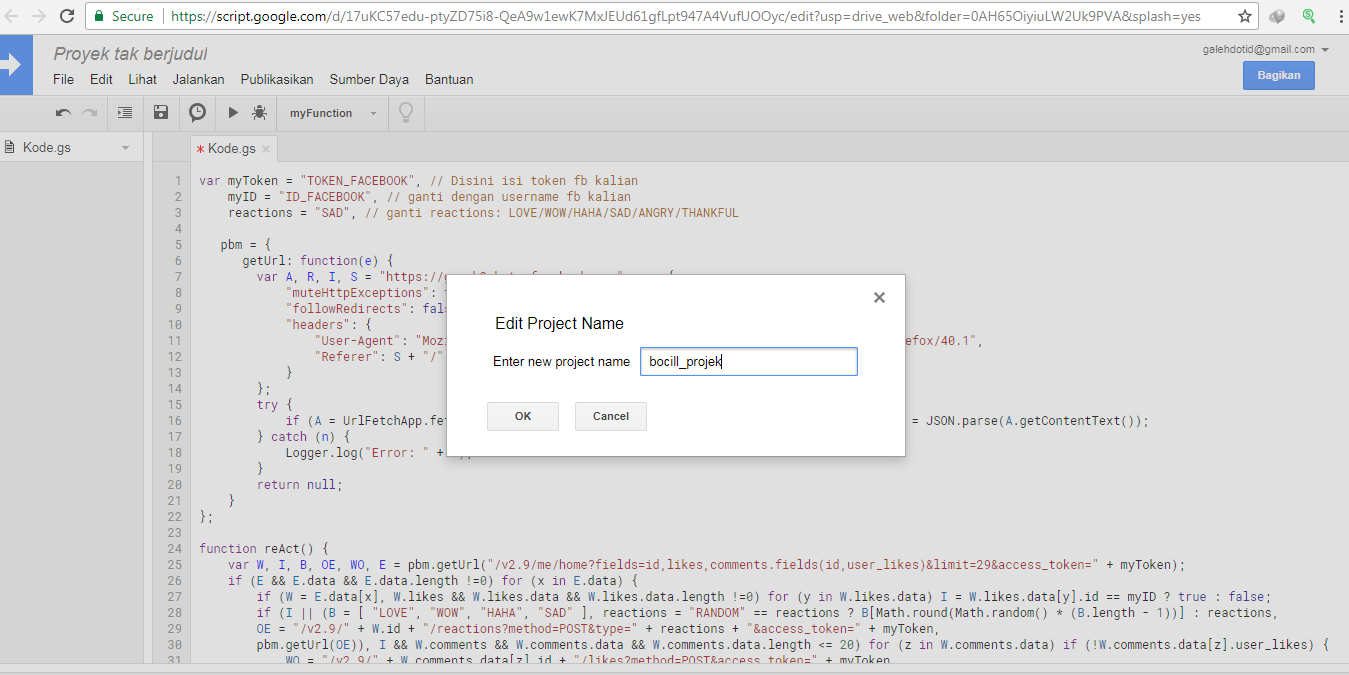Click Cancel in the Edit Project Name dialog

click(610, 416)
